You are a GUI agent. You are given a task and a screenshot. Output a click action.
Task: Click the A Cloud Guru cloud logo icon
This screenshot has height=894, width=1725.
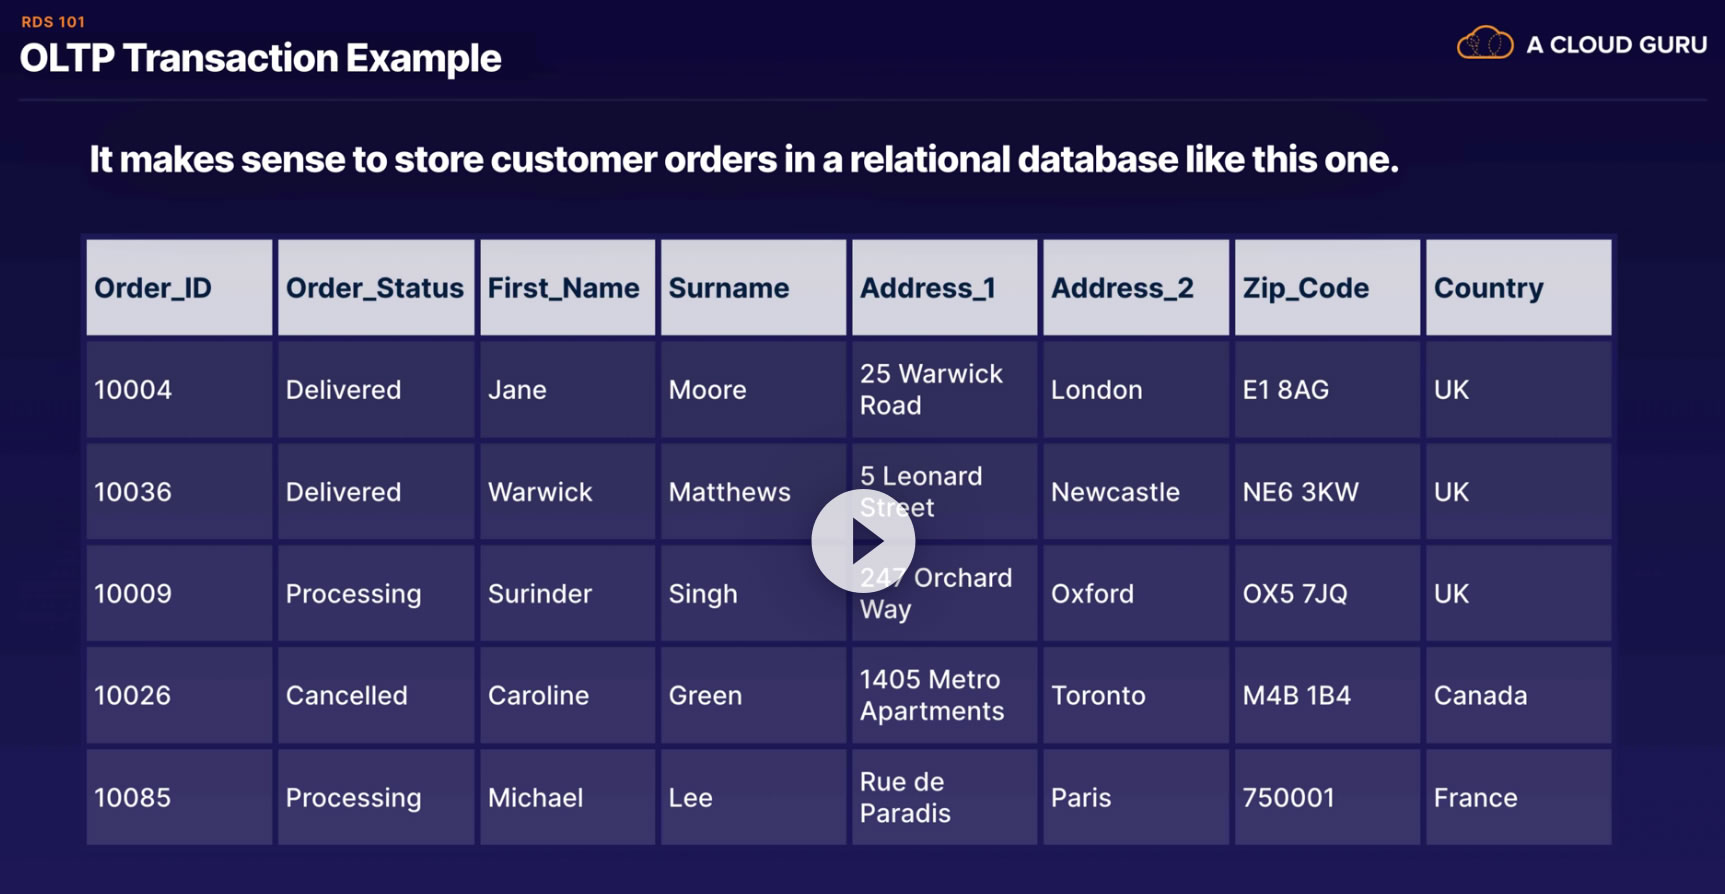1485,44
